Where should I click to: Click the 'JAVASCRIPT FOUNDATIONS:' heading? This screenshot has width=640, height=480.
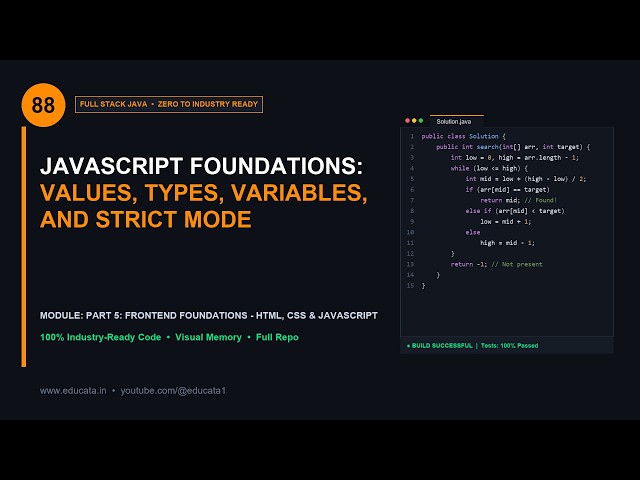tap(201, 166)
